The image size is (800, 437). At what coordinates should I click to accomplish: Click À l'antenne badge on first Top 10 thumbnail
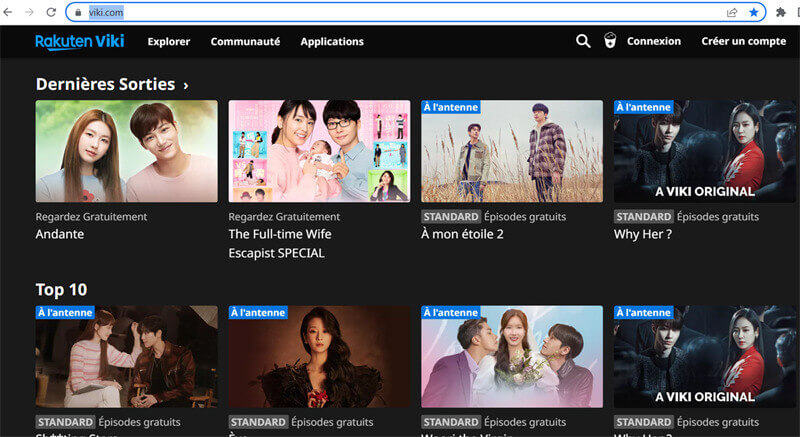pyautogui.click(x=65, y=313)
